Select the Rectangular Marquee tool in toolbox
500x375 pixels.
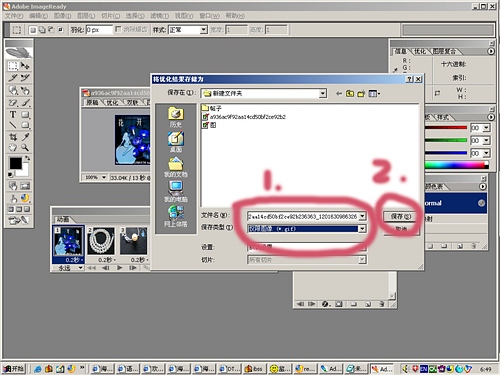coord(13,66)
